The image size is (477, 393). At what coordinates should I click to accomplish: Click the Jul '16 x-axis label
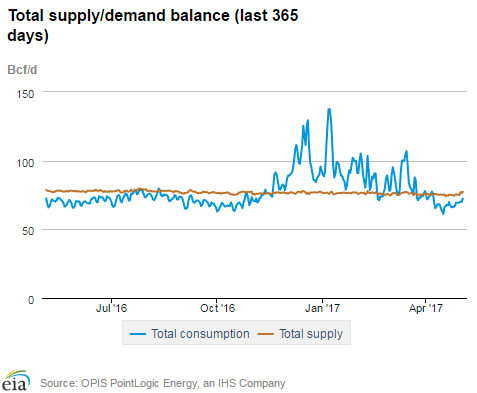click(x=111, y=308)
